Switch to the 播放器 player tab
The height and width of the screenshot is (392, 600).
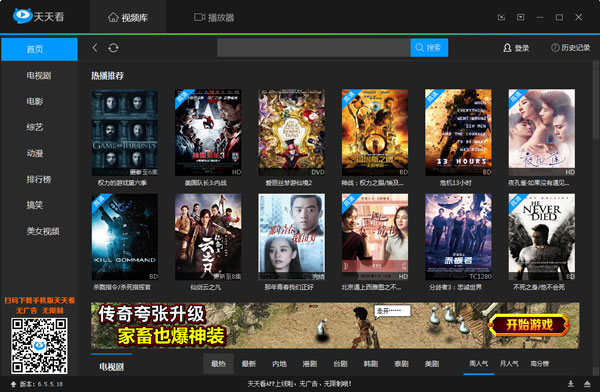pyautogui.click(x=214, y=17)
